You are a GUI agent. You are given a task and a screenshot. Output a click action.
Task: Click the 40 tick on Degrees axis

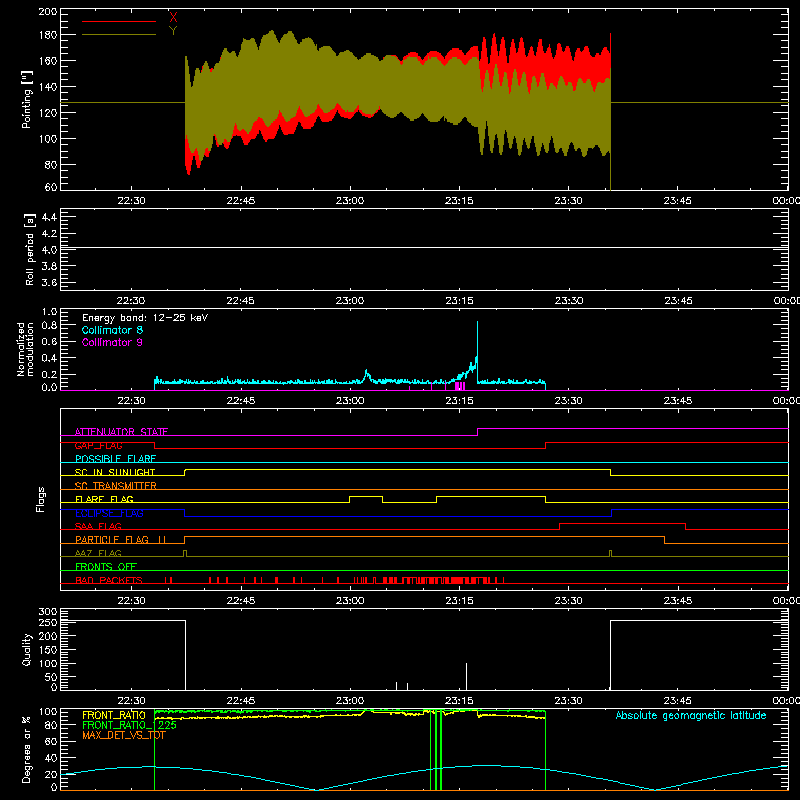51,758
